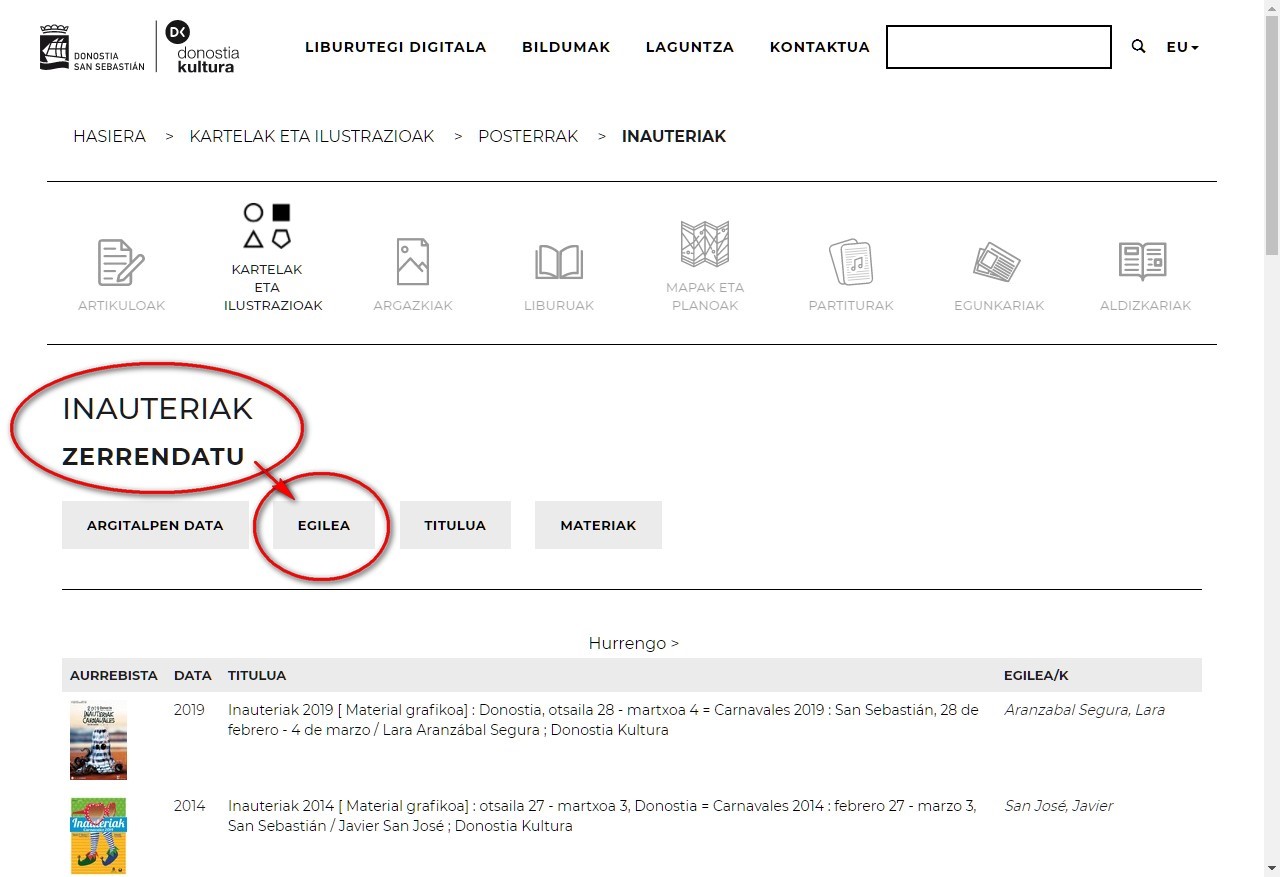Select the Argazkiak photo category icon
The image size is (1280, 877).
[x=412, y=263]
